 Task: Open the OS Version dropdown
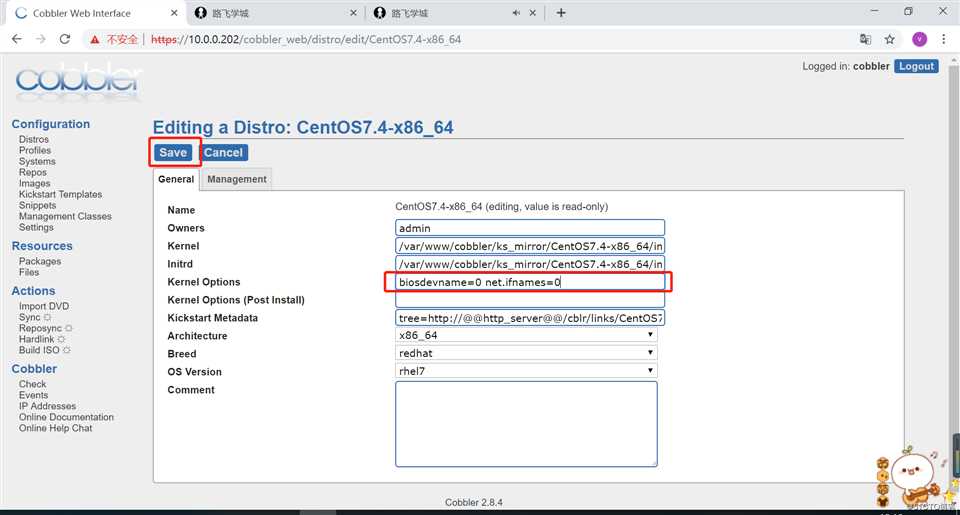pos(527,370)
